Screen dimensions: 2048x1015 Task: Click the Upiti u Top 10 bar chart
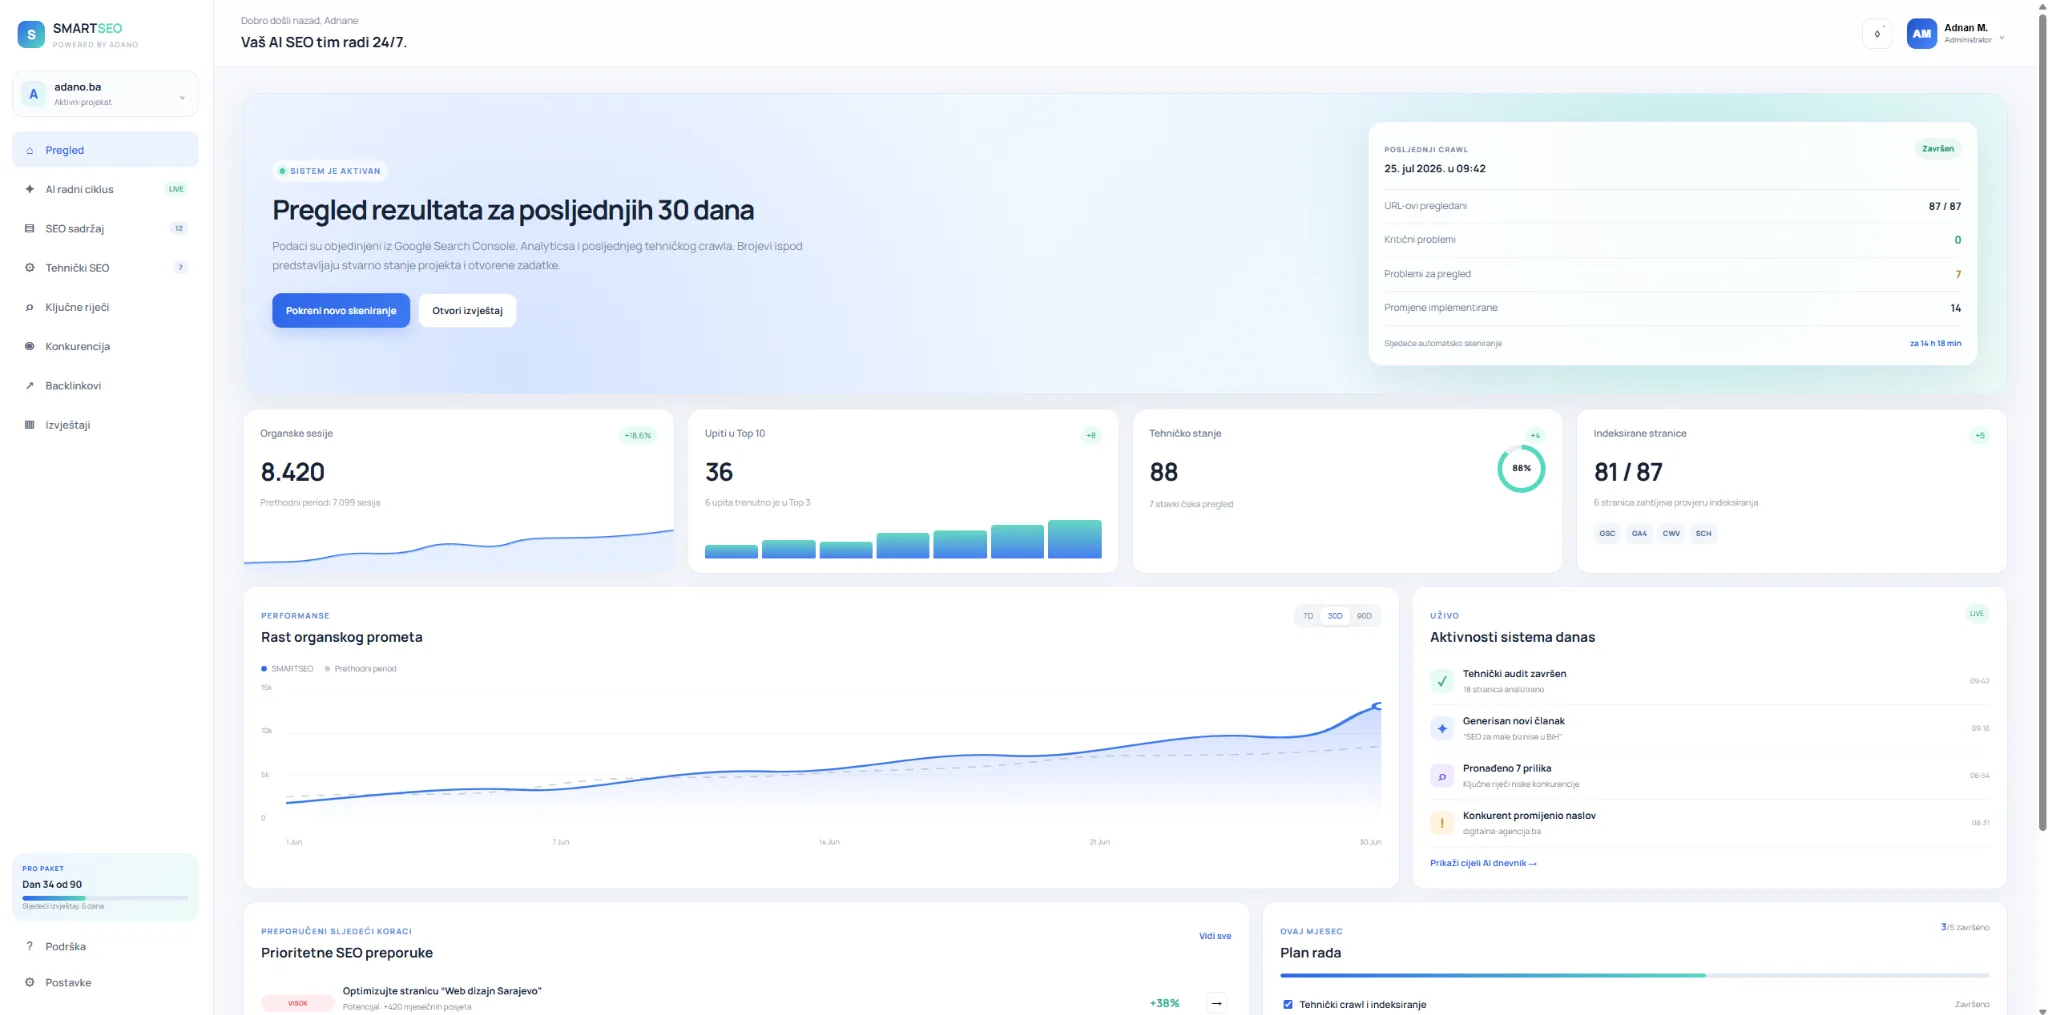click(903, 539)
